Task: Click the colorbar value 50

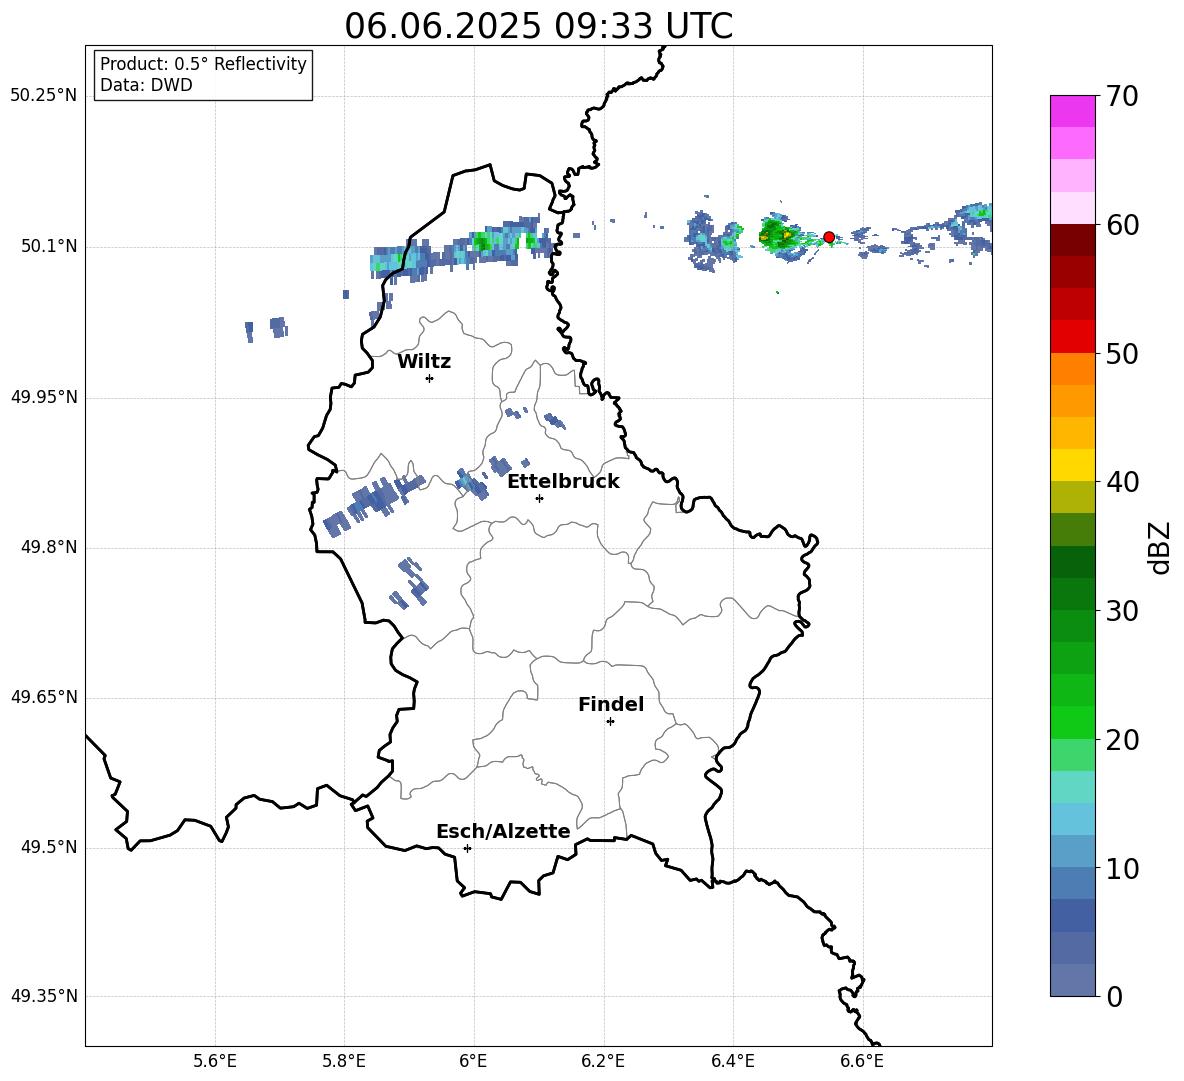Action: click(x=1122, y=354)
